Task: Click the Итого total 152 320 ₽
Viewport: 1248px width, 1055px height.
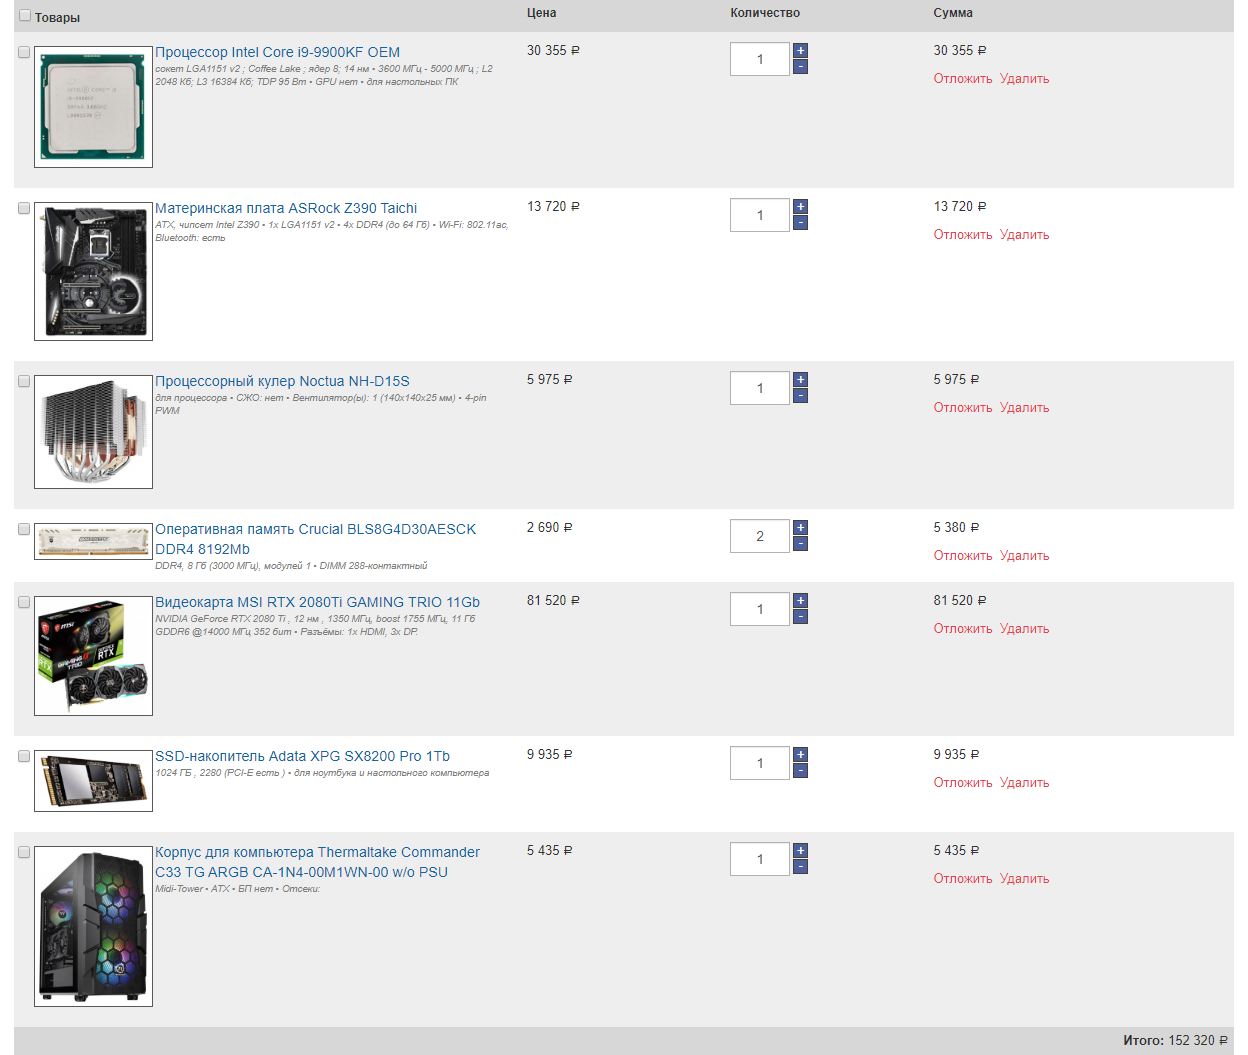Action: pyautogui.click(x=1175, y=1040)
